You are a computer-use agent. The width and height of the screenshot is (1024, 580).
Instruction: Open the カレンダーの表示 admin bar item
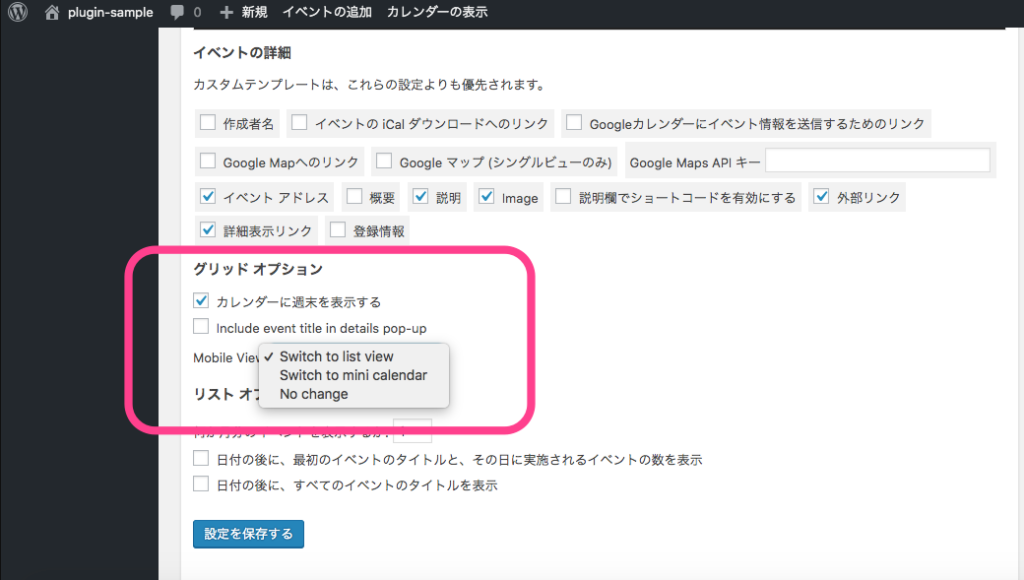pos(437,13)
